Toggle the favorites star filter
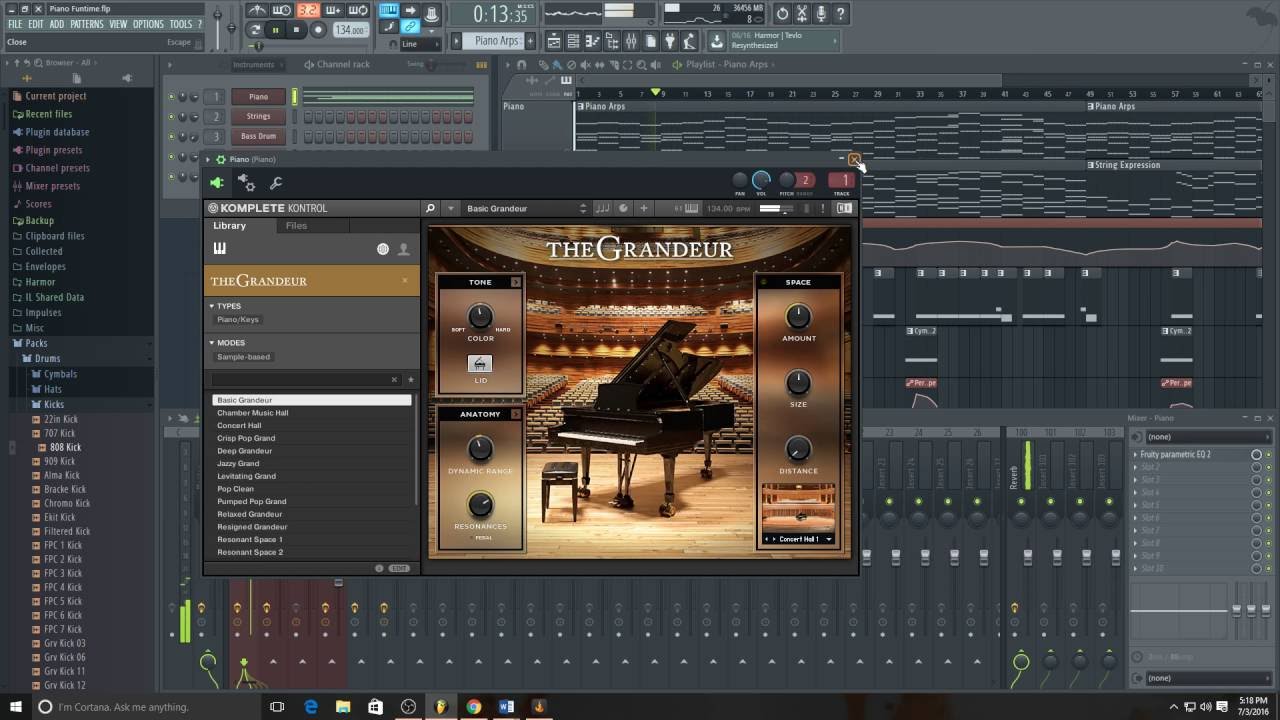This screenshot has height=720, width=1280. pyautogui.click(x=410, y=380)
